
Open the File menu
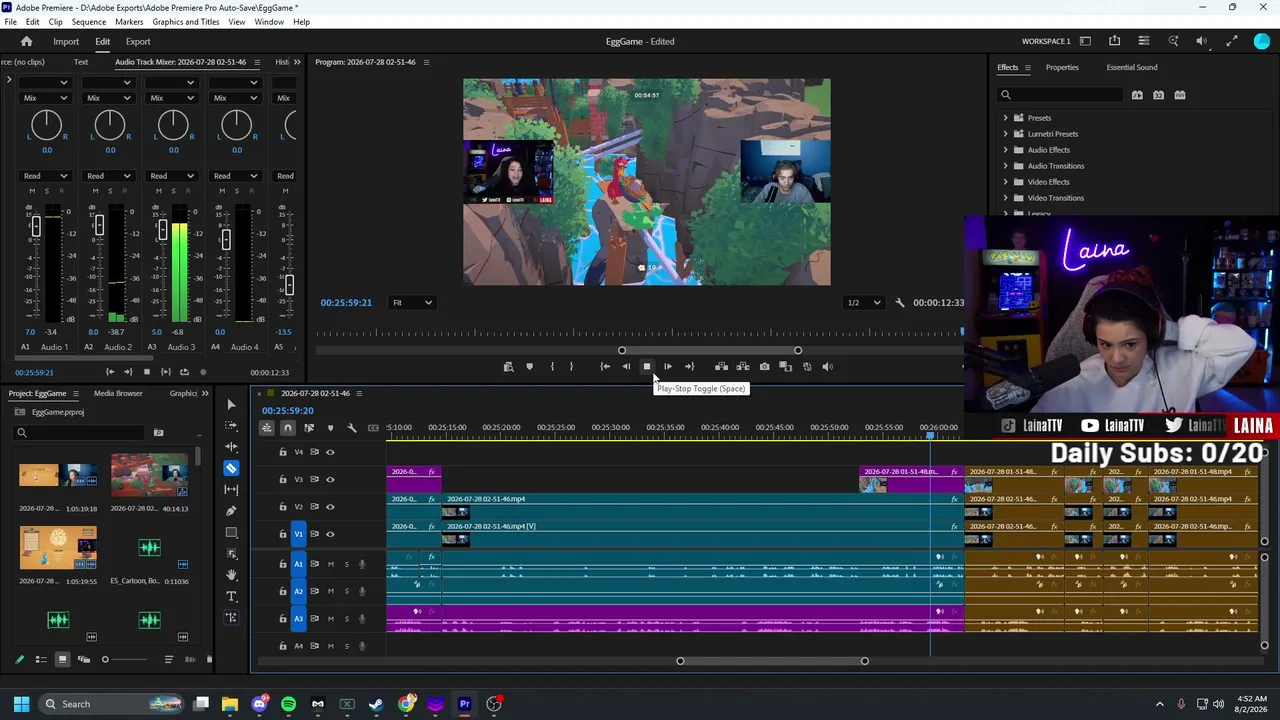[x=10, y=22]
